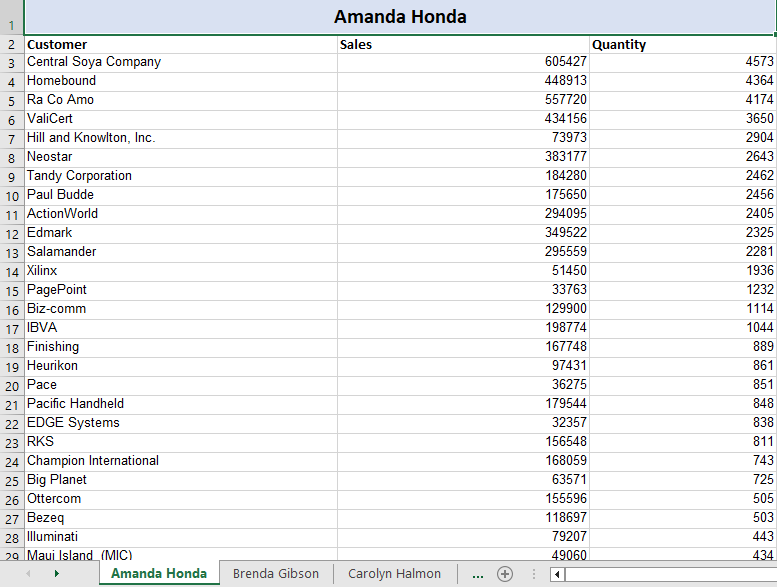
Task: Click the Central Soya Company cell
Action: tap(181, 63)
